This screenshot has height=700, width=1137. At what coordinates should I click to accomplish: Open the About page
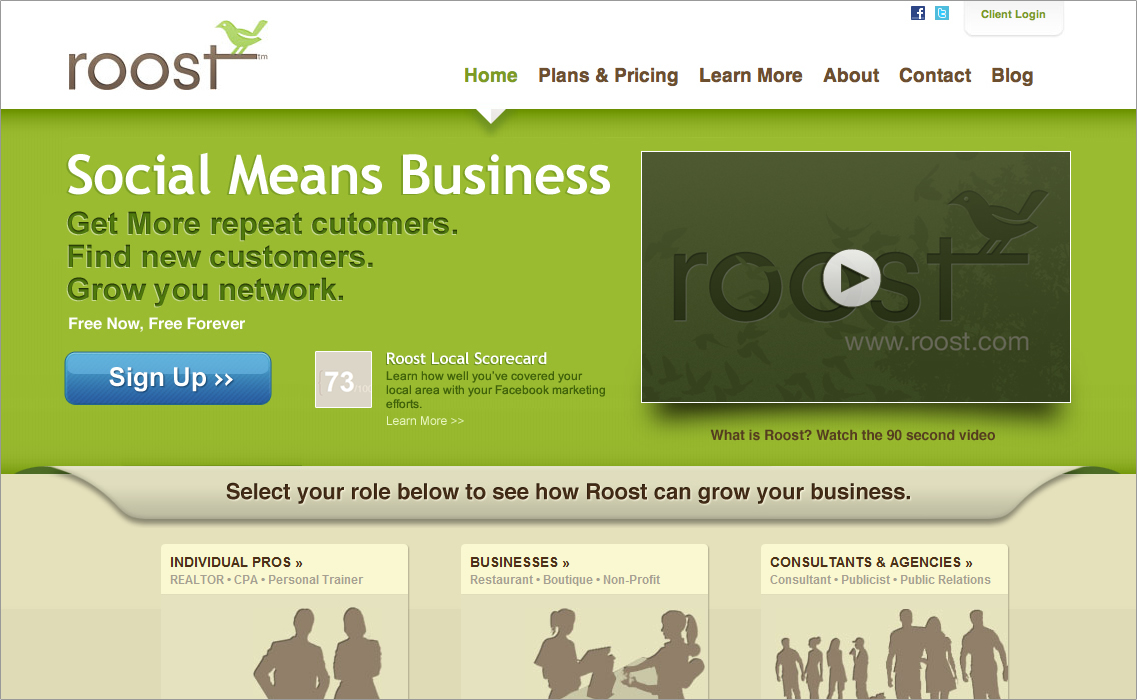coord(851,75)
